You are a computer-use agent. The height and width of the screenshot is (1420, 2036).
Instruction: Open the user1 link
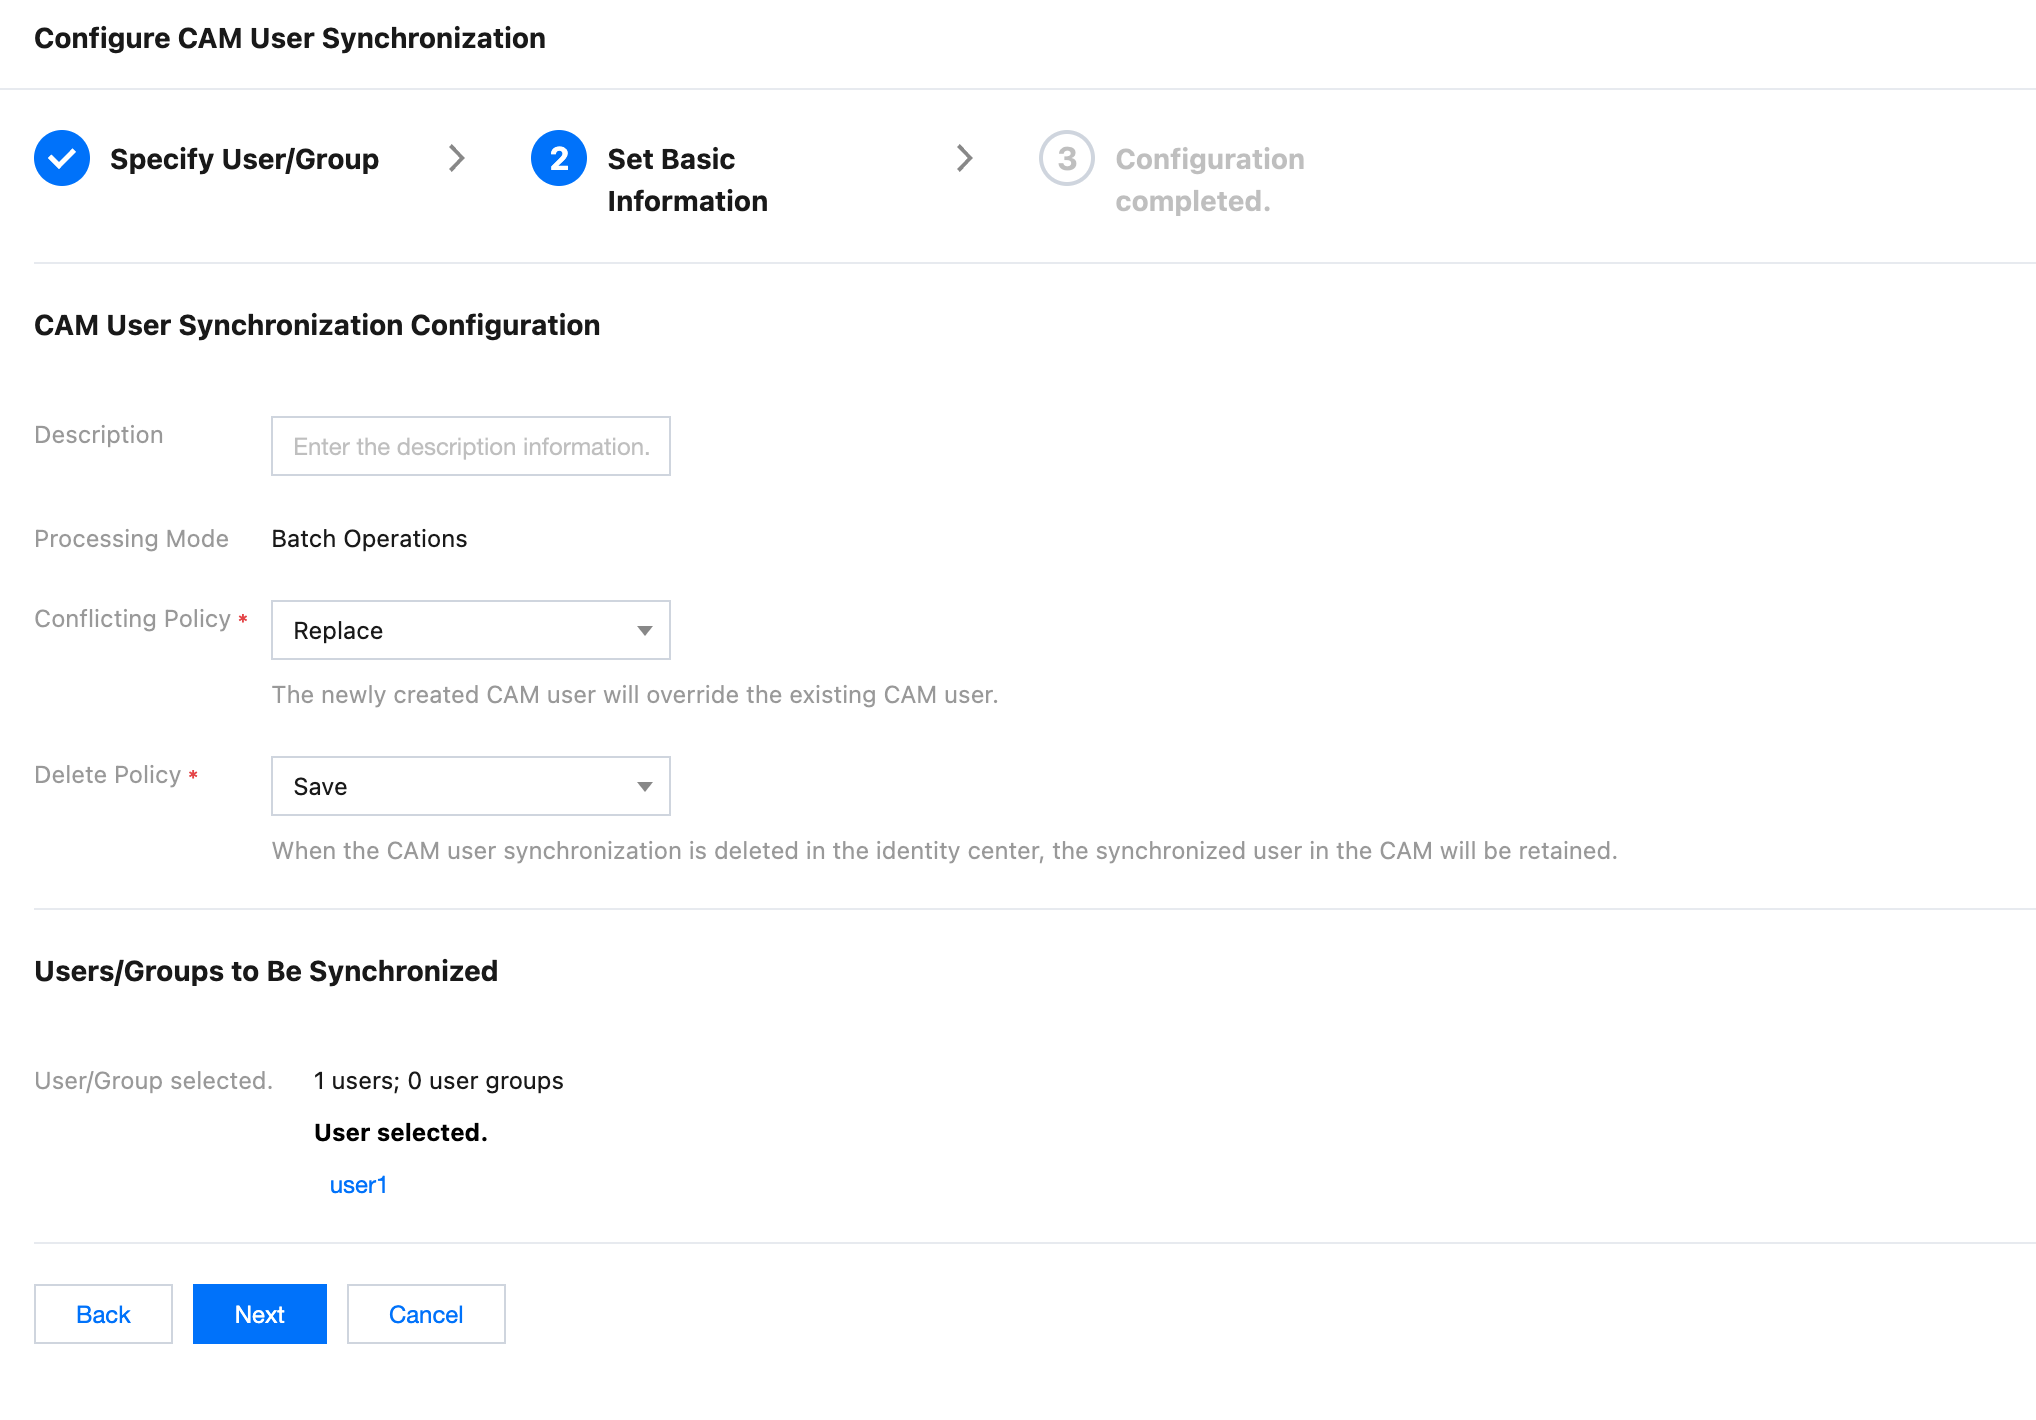coord(358,1185)
